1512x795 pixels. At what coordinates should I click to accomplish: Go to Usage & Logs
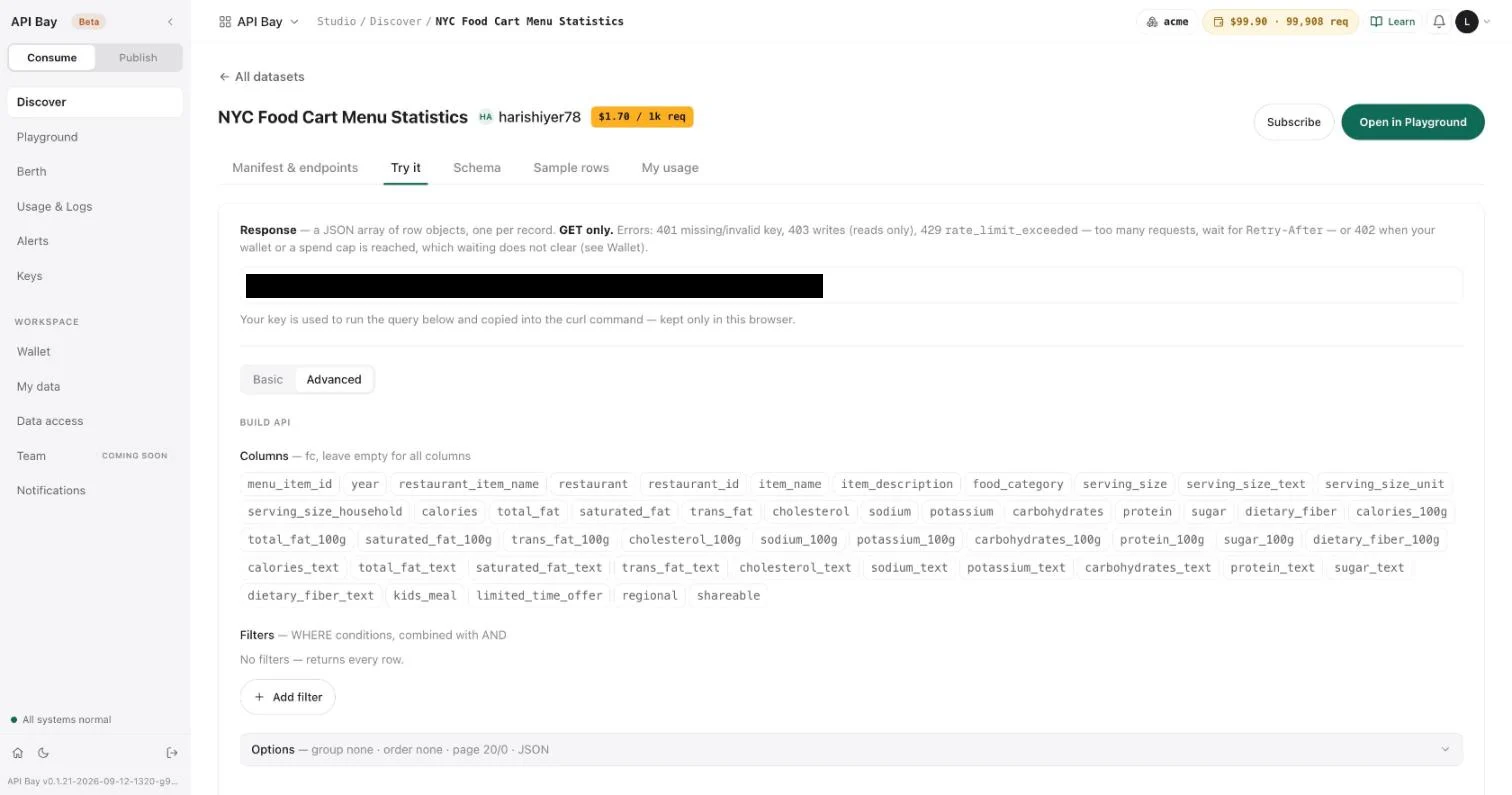point(95,206)
